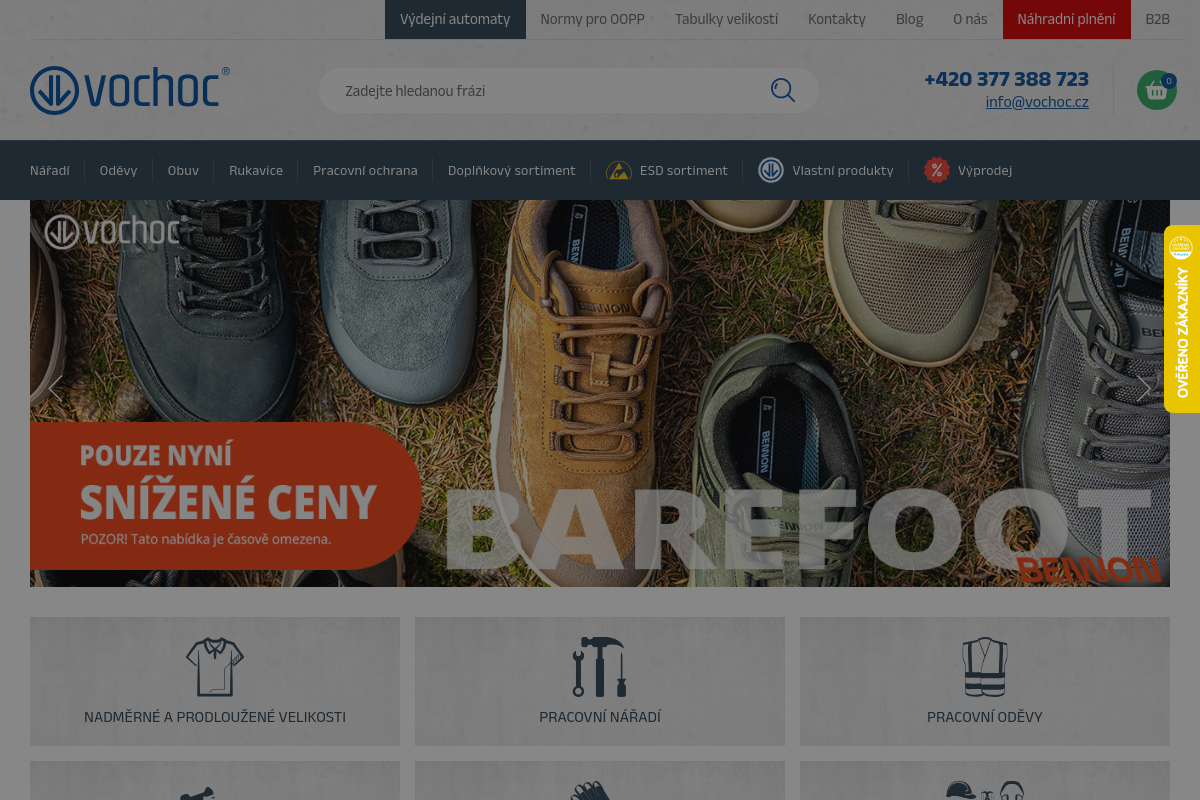Open Pracovní ochrana category menu
The width and height of the screenshot is (1200, 800).
tap(365, 170)
